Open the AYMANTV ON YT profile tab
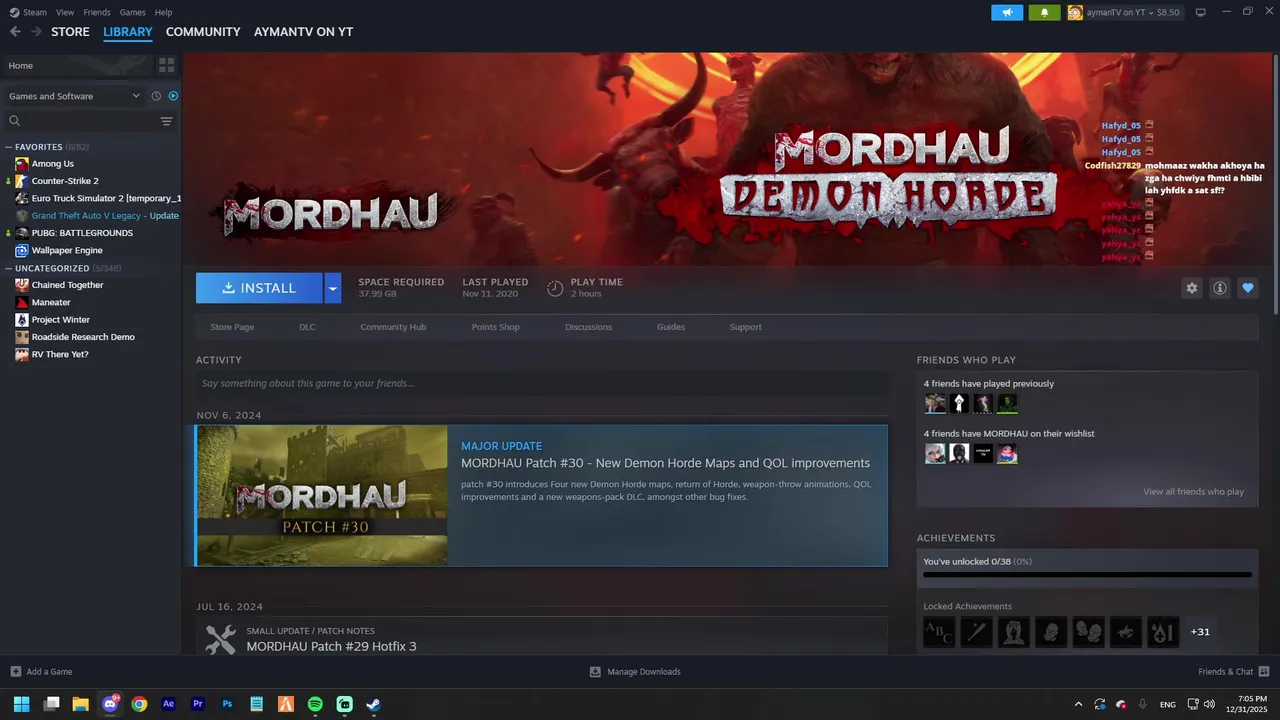This screenshot has width=1280, height=720. click(x=303, y=32)
